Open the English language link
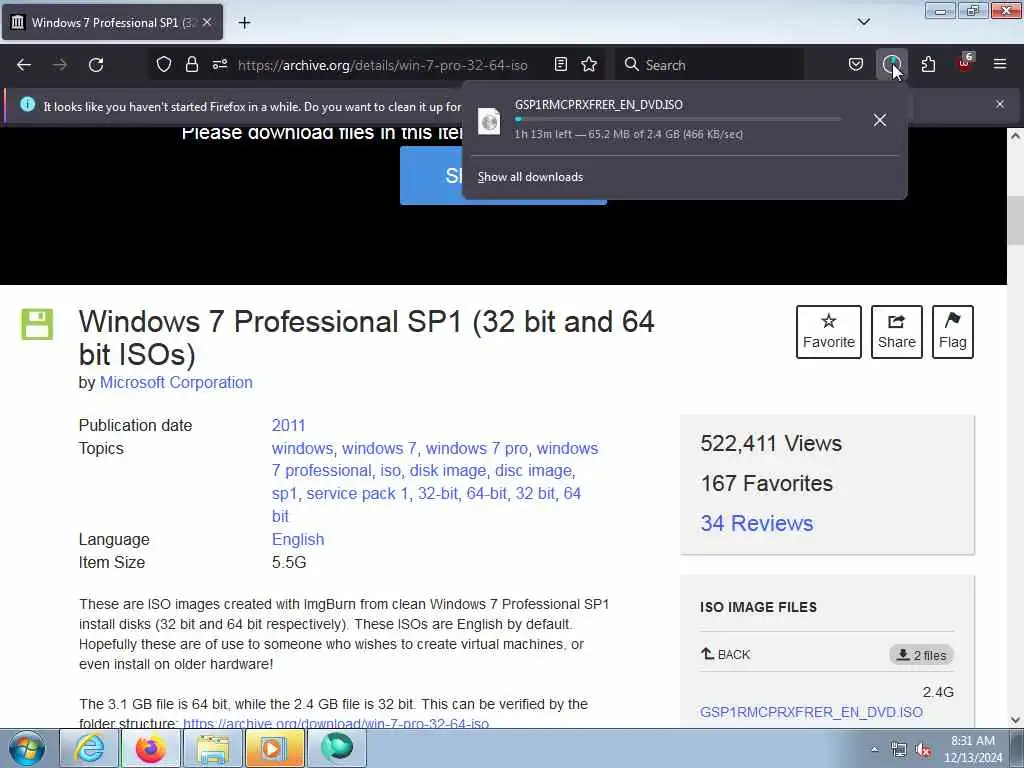Viewport: 1024px width, 768px height. click(298, 539)
